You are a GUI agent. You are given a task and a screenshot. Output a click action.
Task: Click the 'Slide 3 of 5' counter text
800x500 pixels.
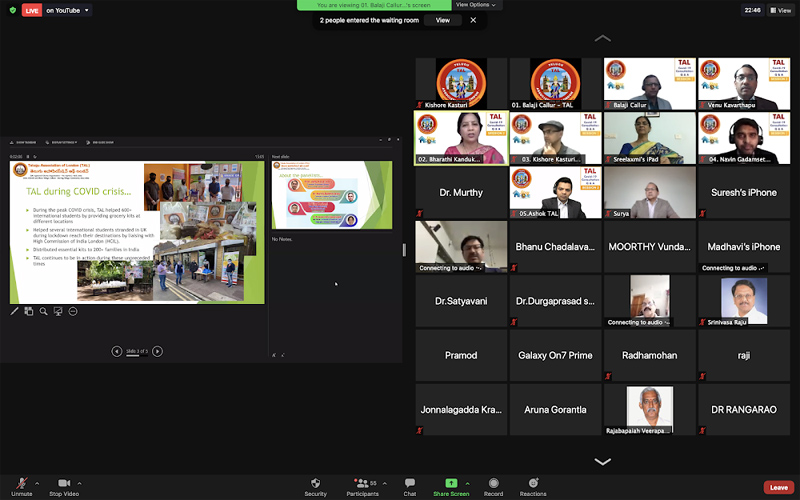(137, 351)
